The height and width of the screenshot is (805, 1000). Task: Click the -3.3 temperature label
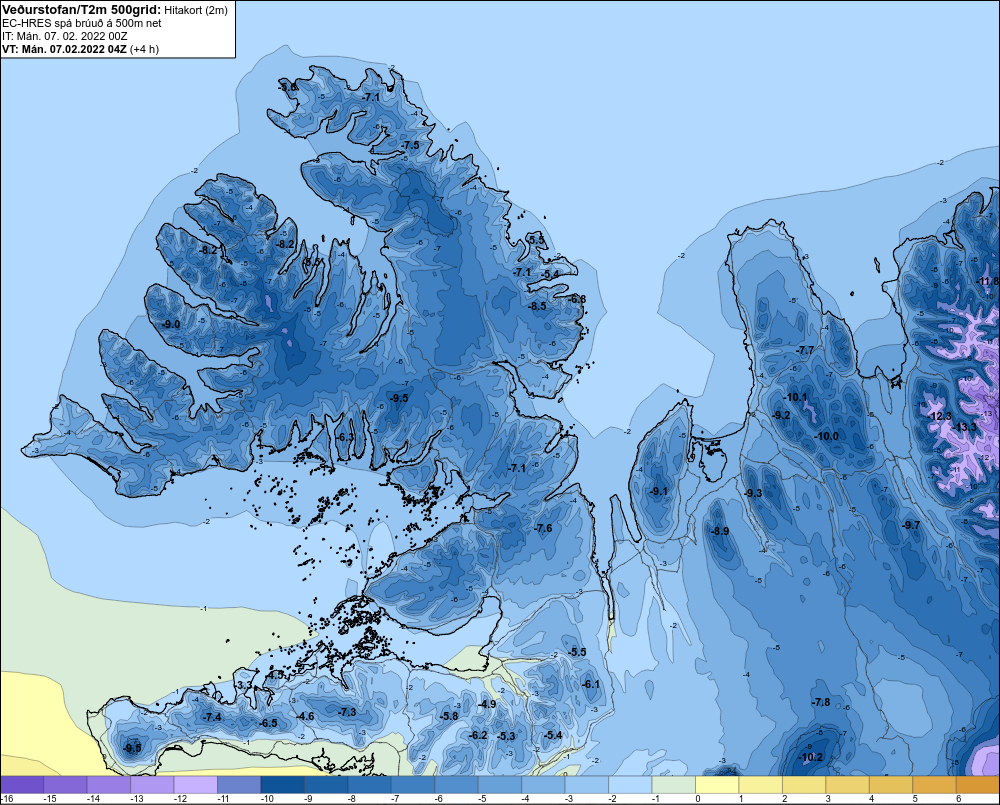coord(245,686)
